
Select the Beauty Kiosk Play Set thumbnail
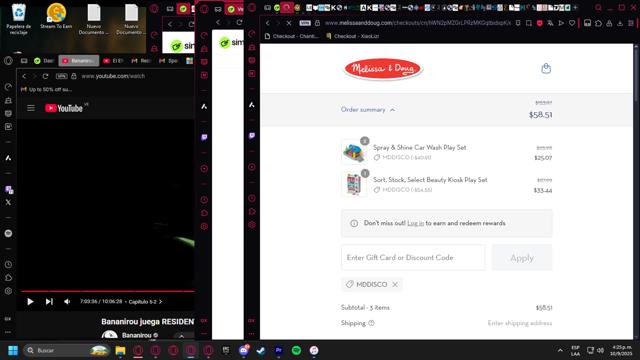pyautogui.click(x=353, y=184)
